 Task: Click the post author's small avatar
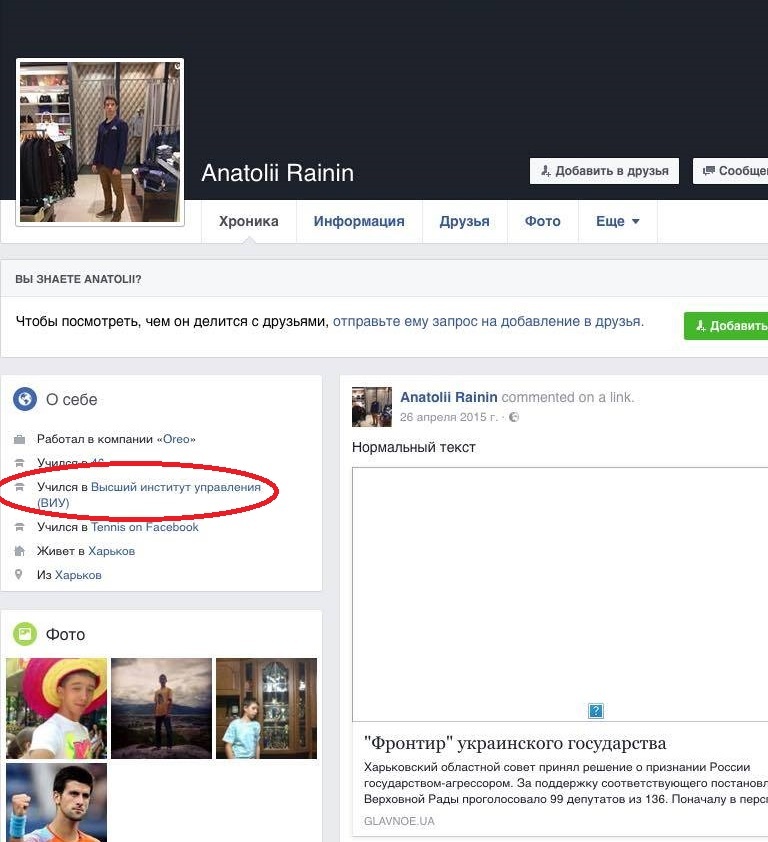[371, 407]
